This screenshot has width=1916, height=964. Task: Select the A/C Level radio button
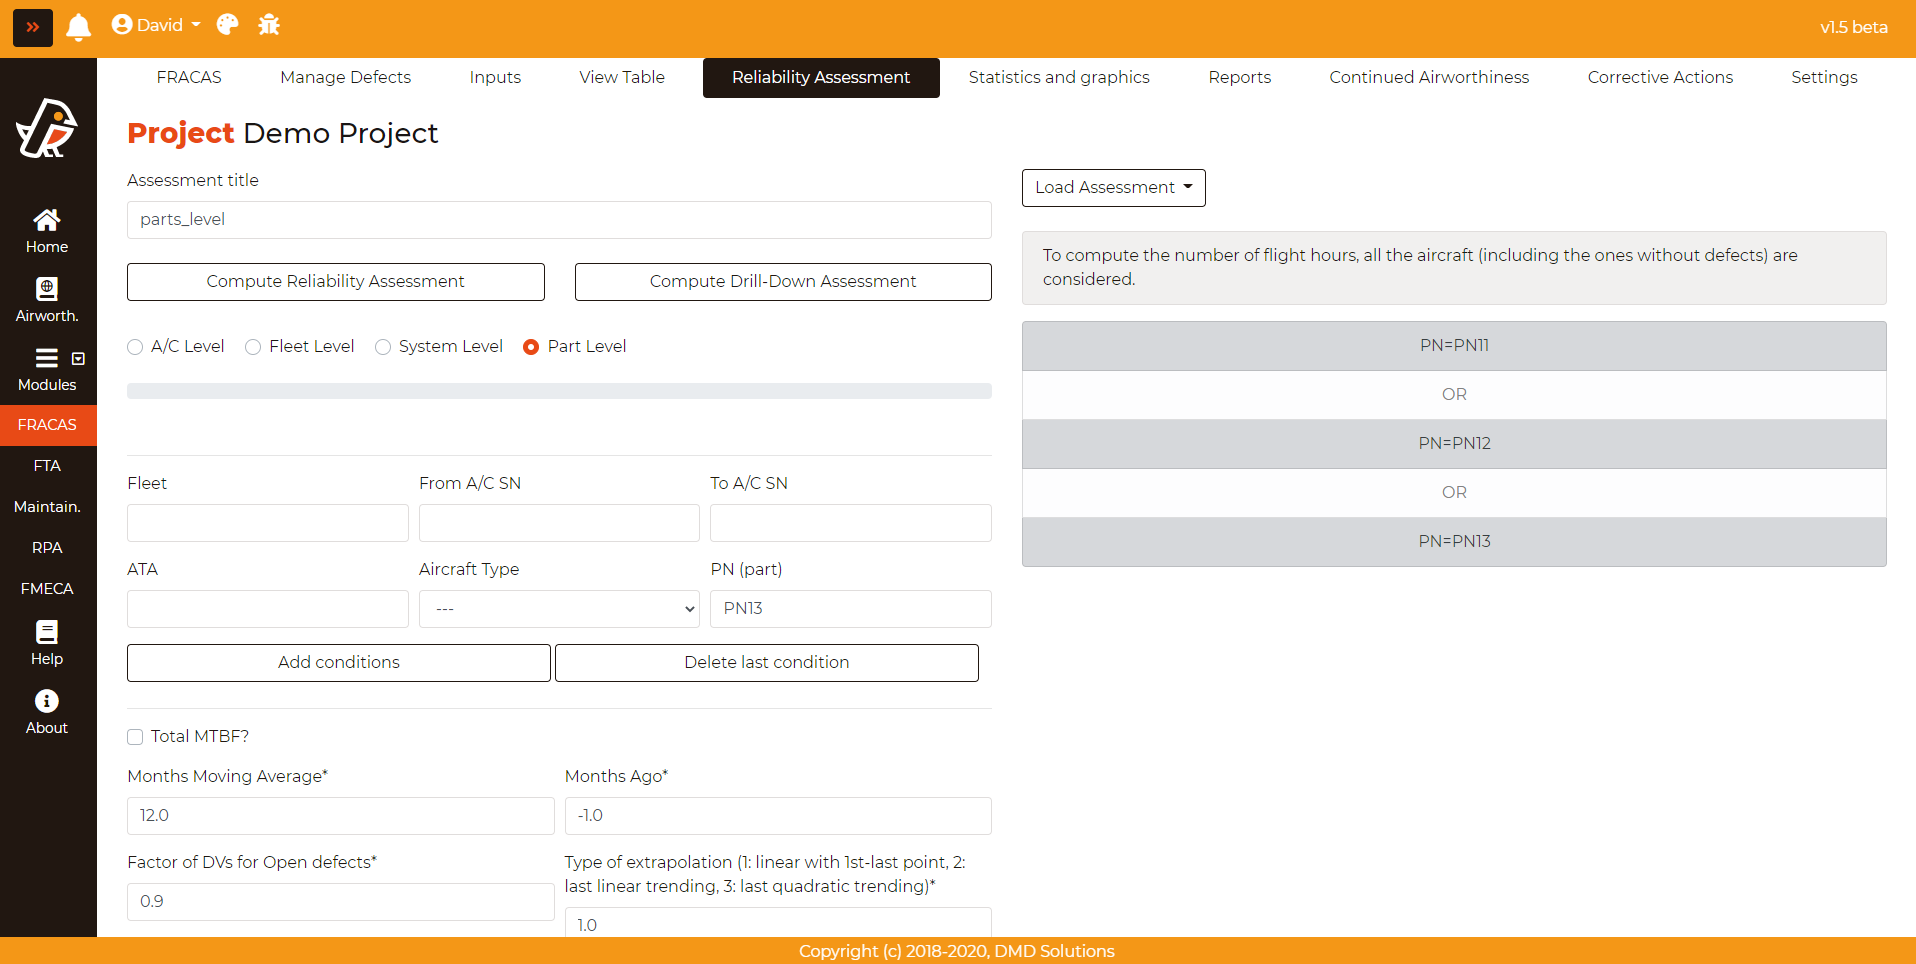coord(135,347)
